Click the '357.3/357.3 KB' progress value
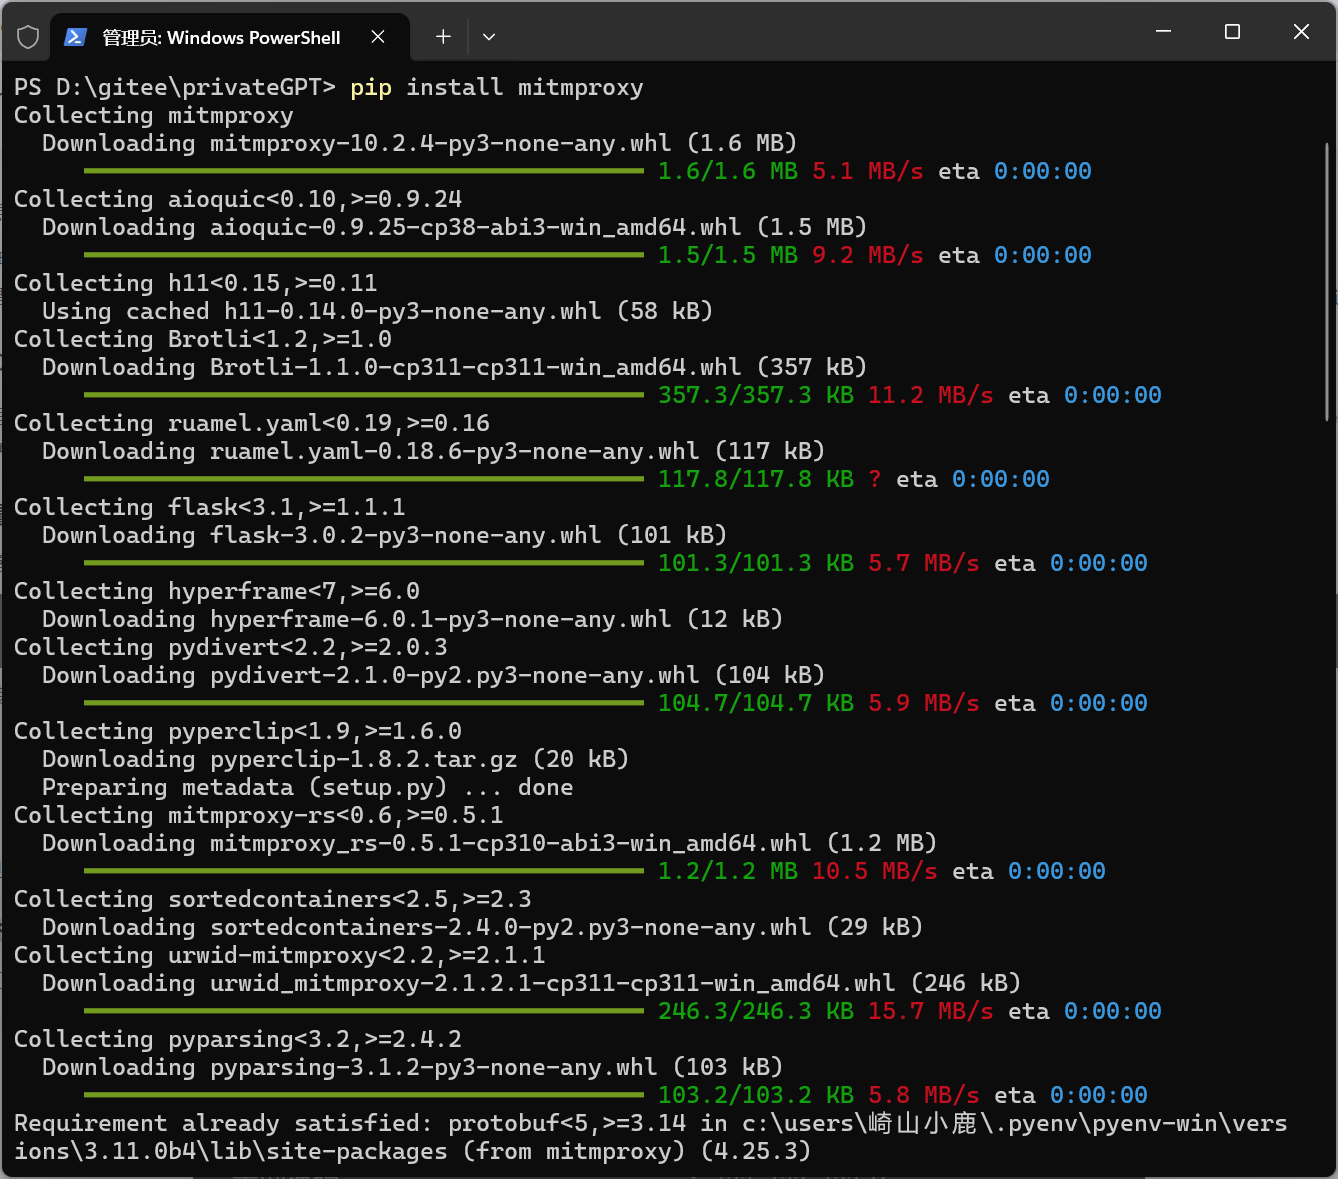The image size is (1338, 1179). (x=756, y=396)
